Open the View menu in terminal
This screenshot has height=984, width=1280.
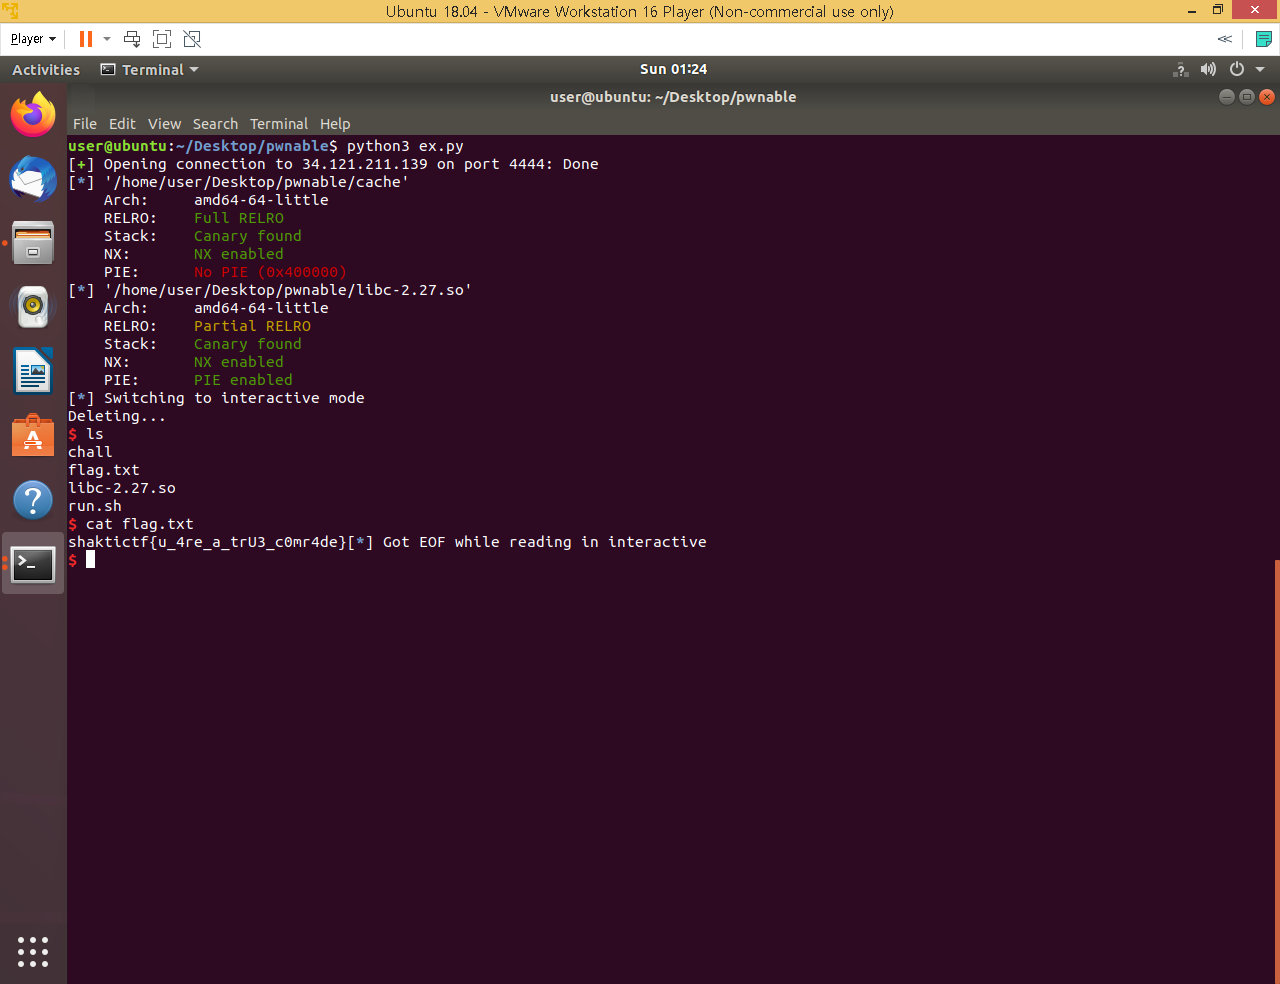[x=164, y=124]
